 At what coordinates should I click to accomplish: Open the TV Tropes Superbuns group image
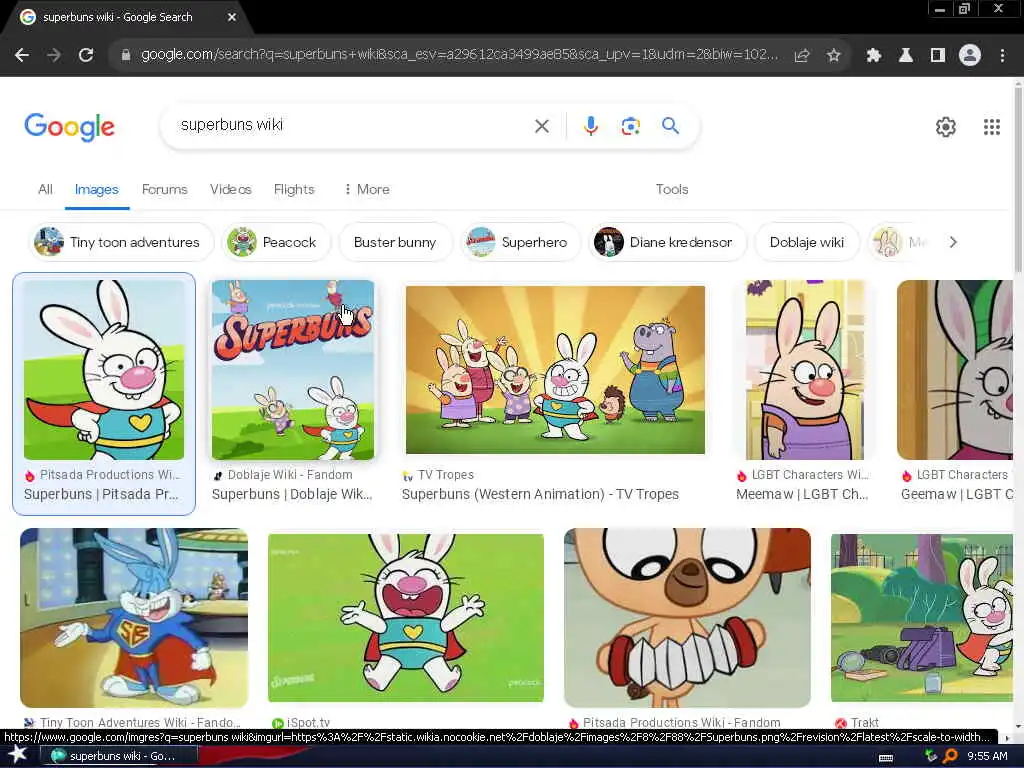555,370
